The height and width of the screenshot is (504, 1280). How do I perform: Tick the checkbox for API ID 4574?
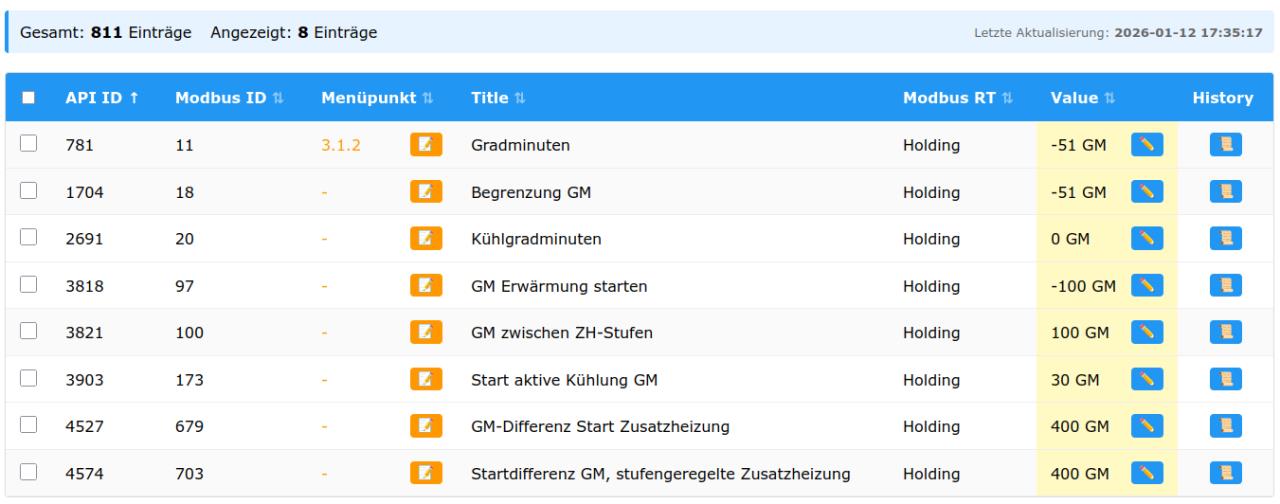pos(29,474)
